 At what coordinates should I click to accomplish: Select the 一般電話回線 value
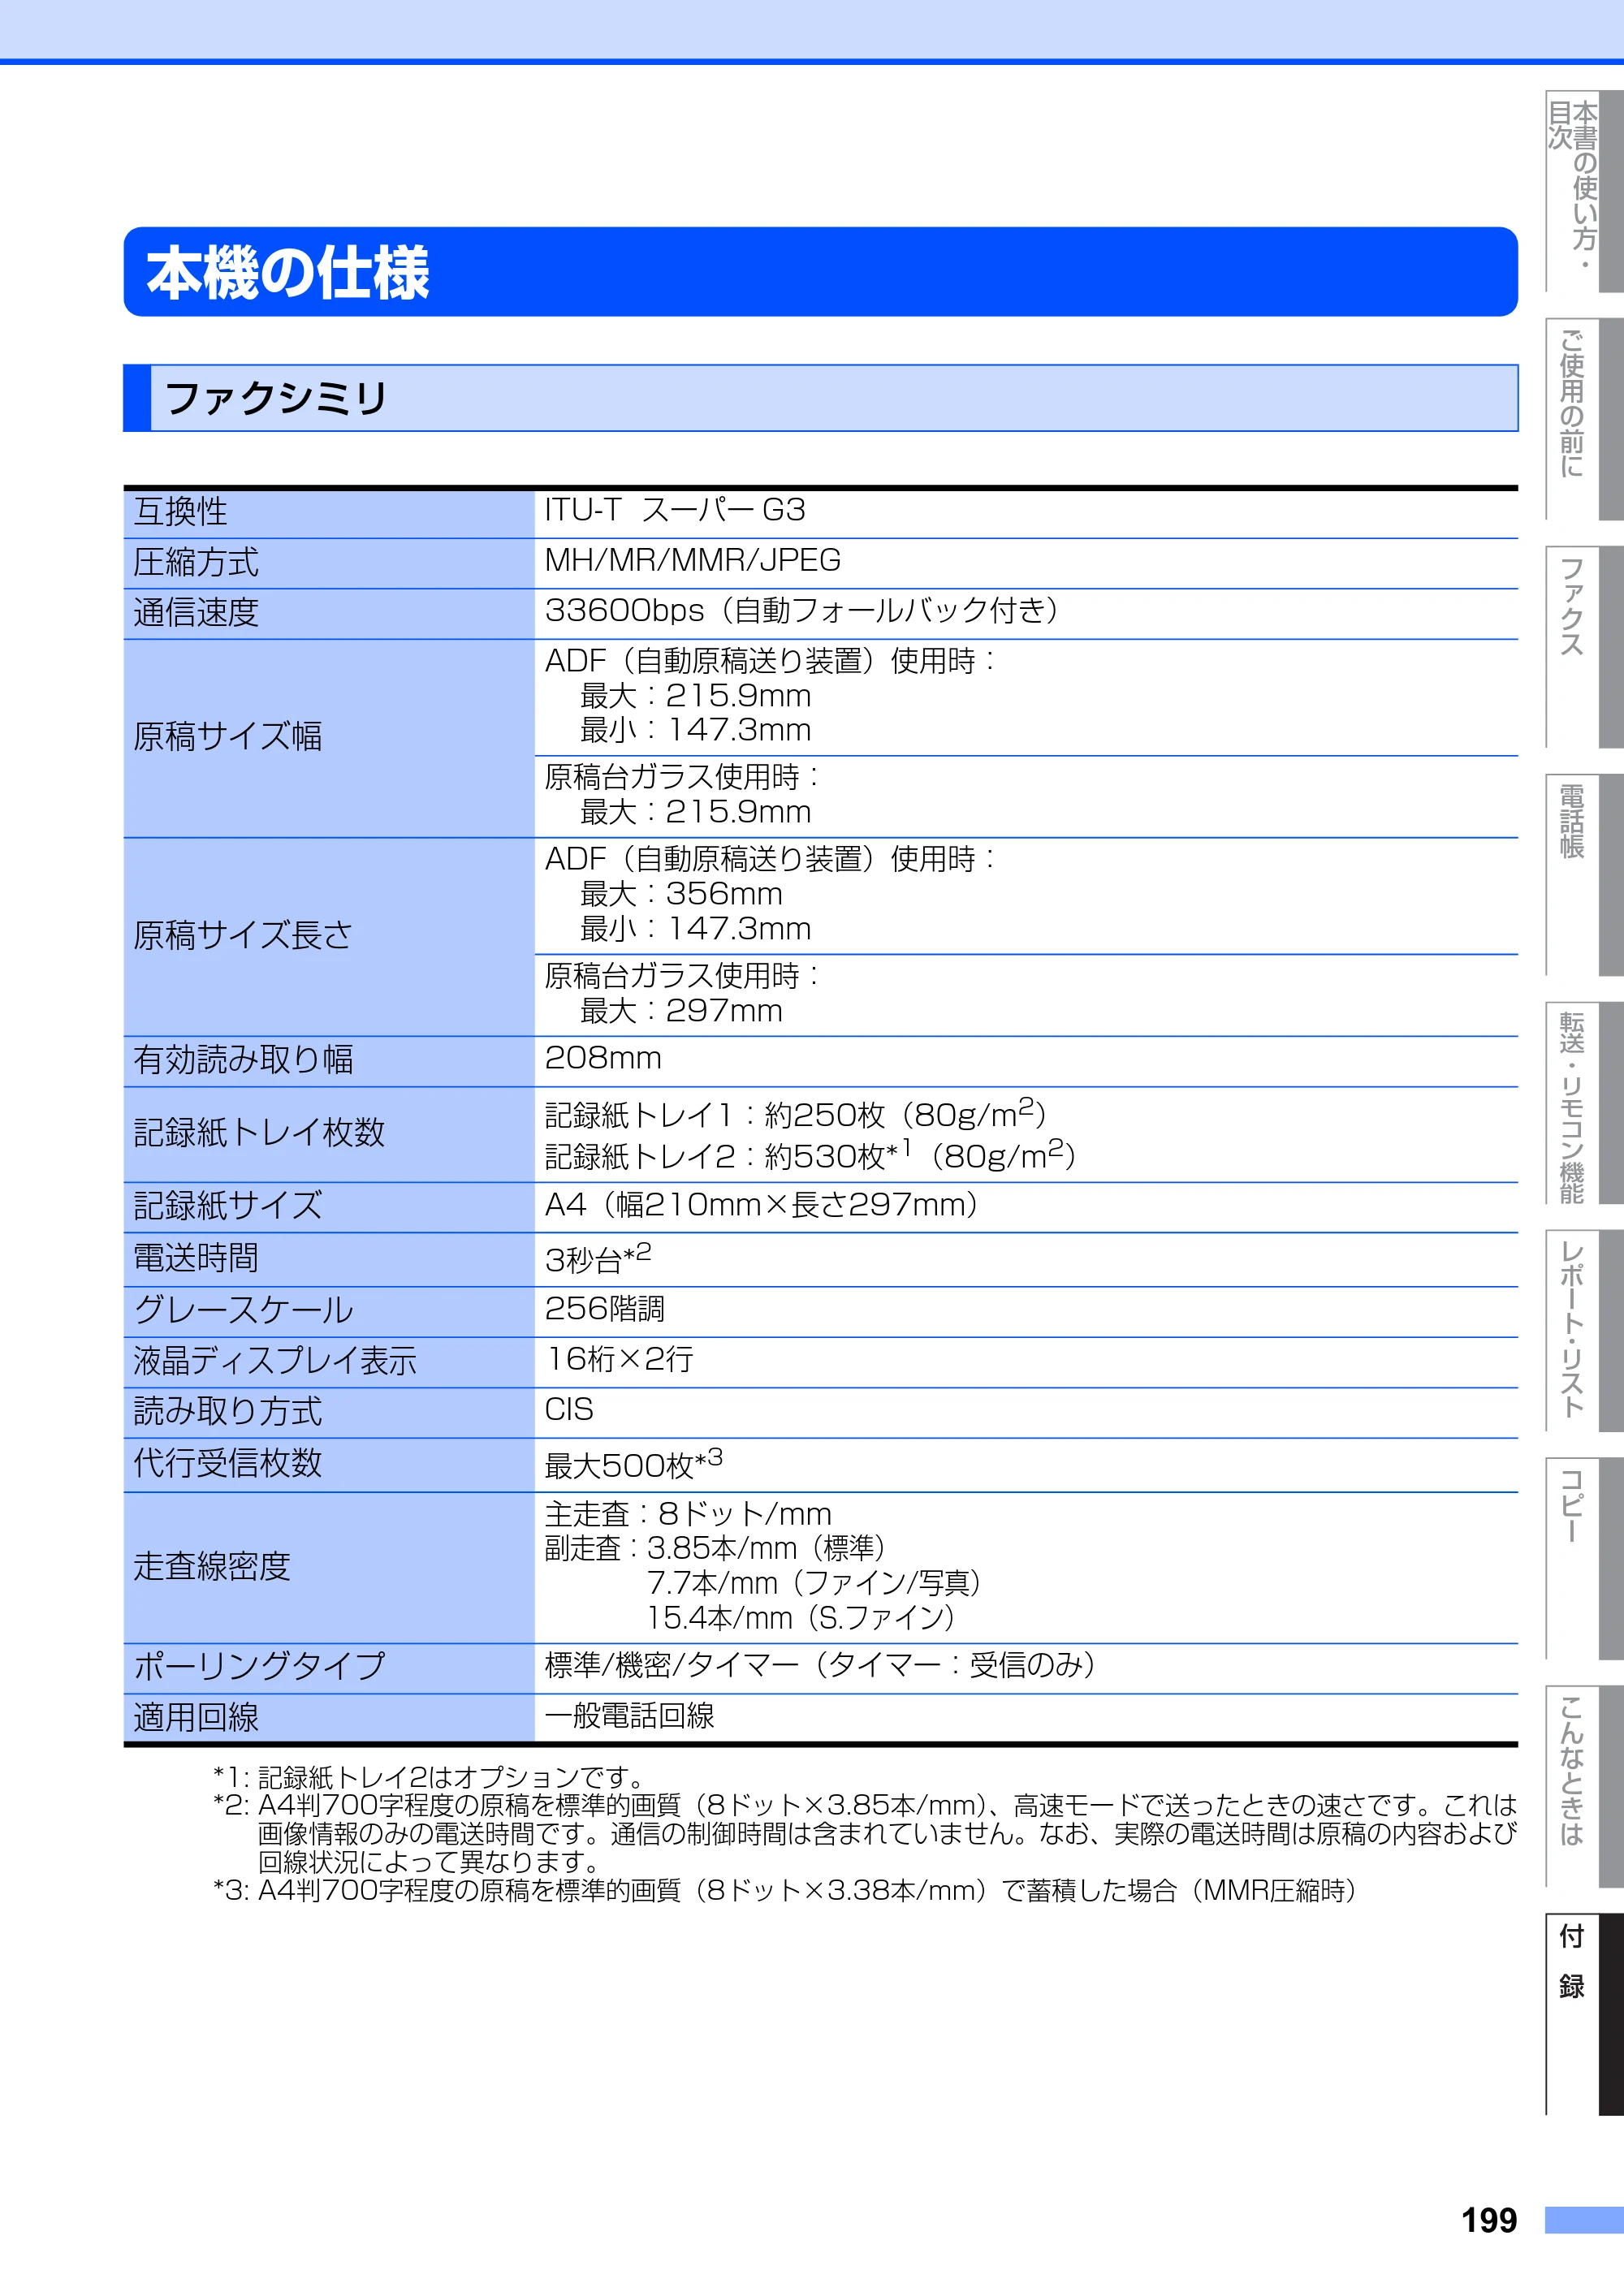click(629, 1716)
